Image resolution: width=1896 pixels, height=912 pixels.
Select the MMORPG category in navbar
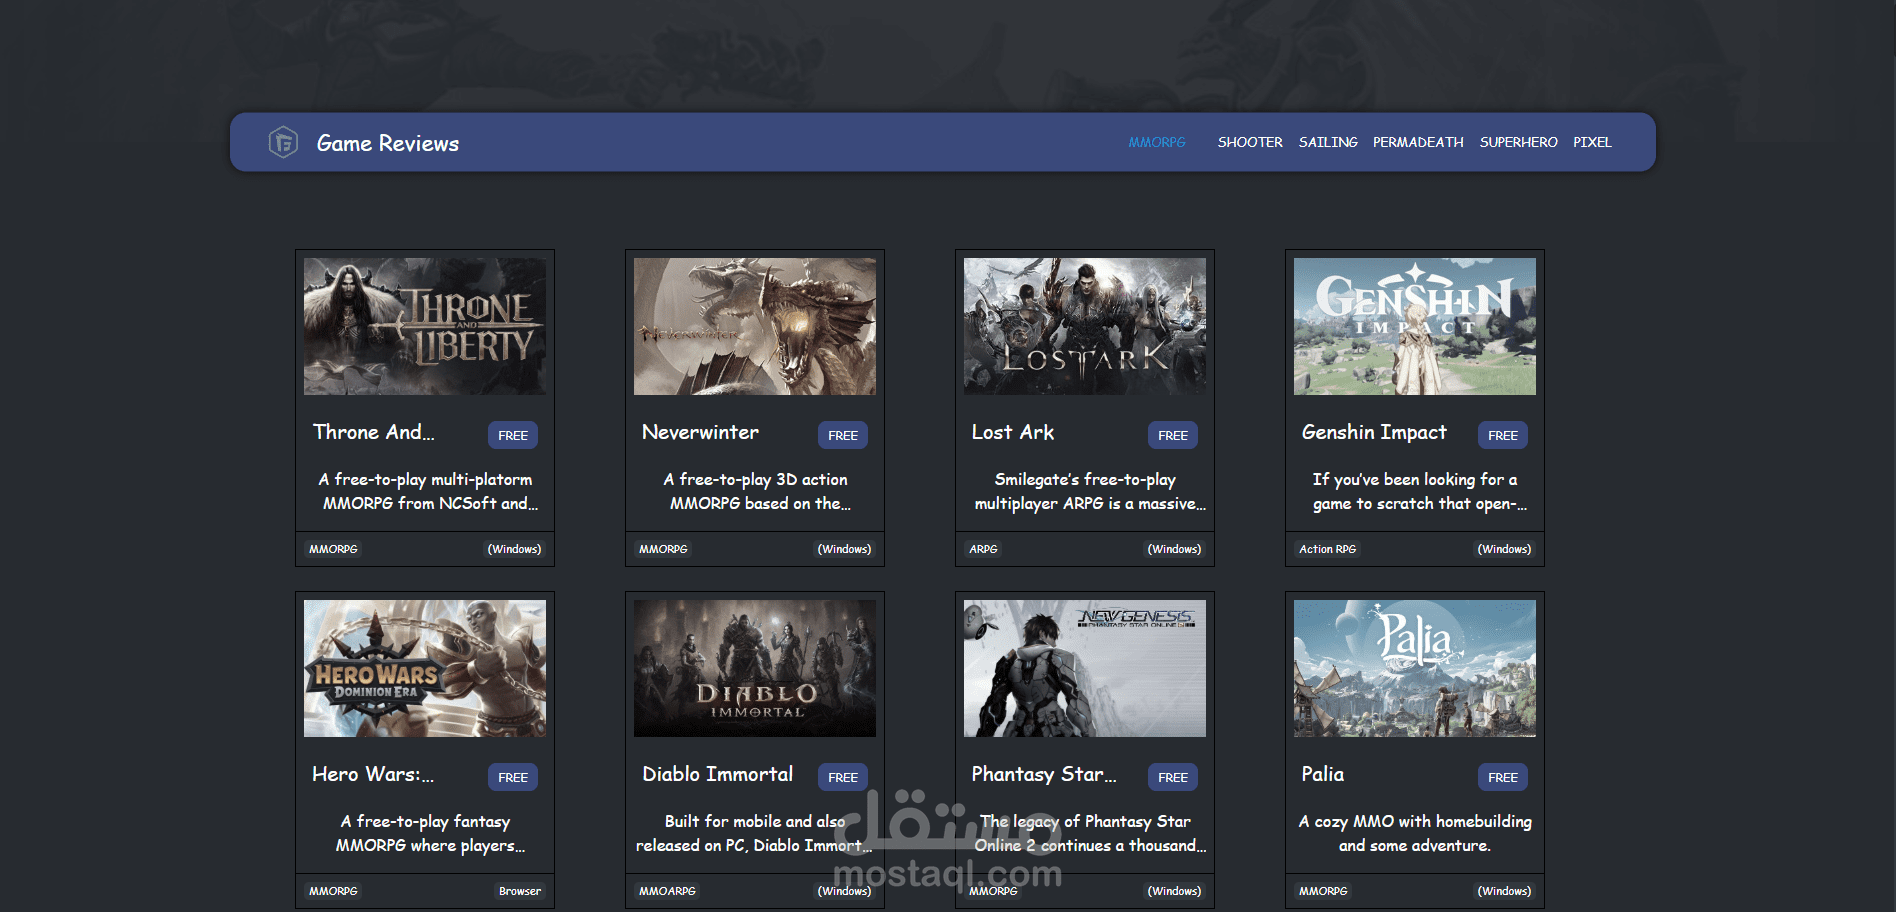(x=1157, y=142)
